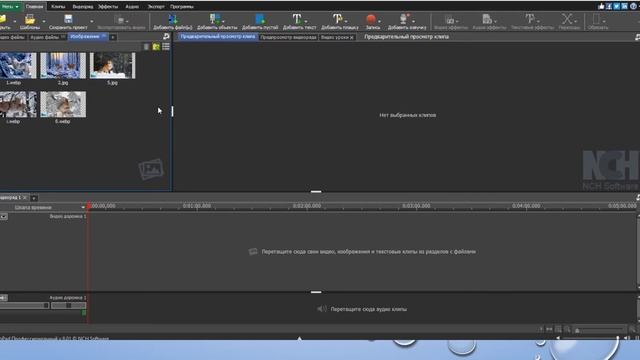Open the Аудио menu tab

point(132,7)
